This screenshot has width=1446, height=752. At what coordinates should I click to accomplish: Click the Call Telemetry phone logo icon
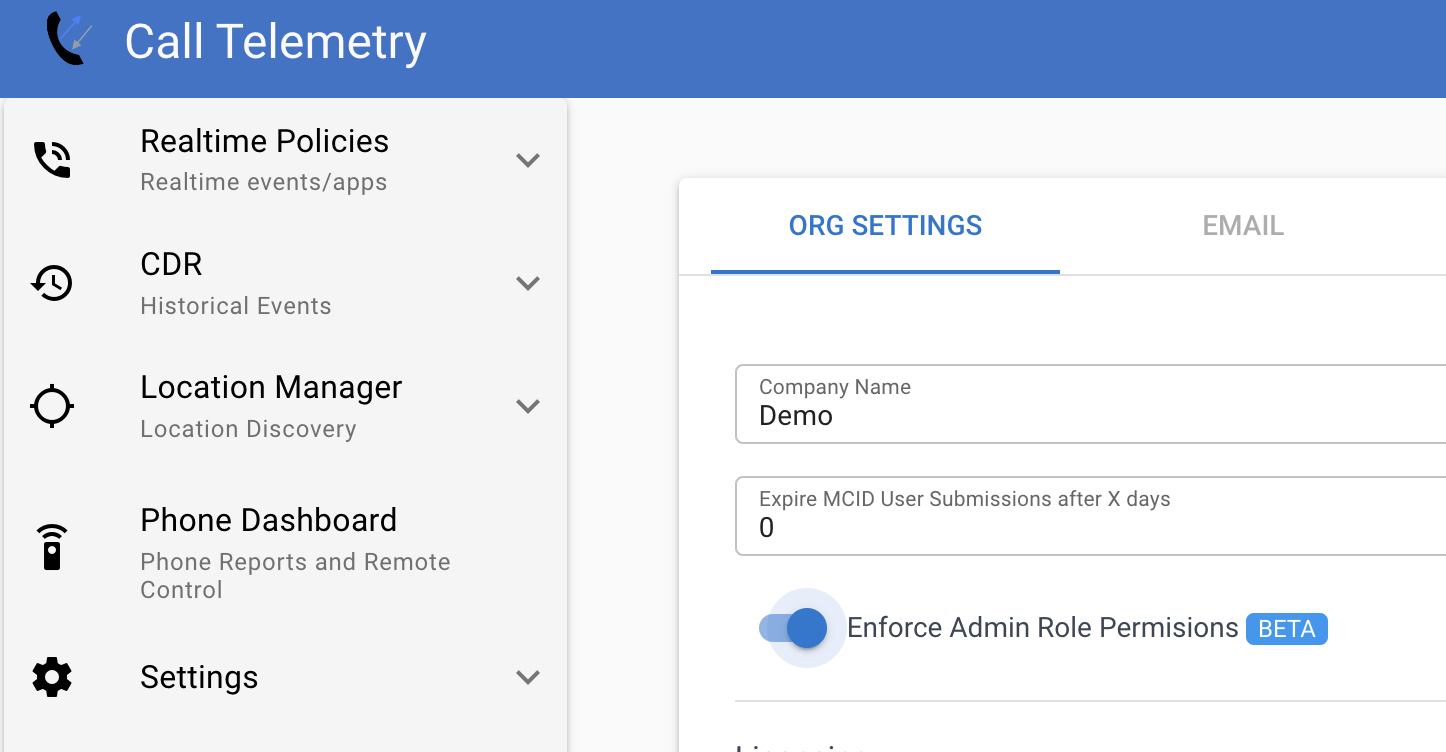click(x=68, y=40)
